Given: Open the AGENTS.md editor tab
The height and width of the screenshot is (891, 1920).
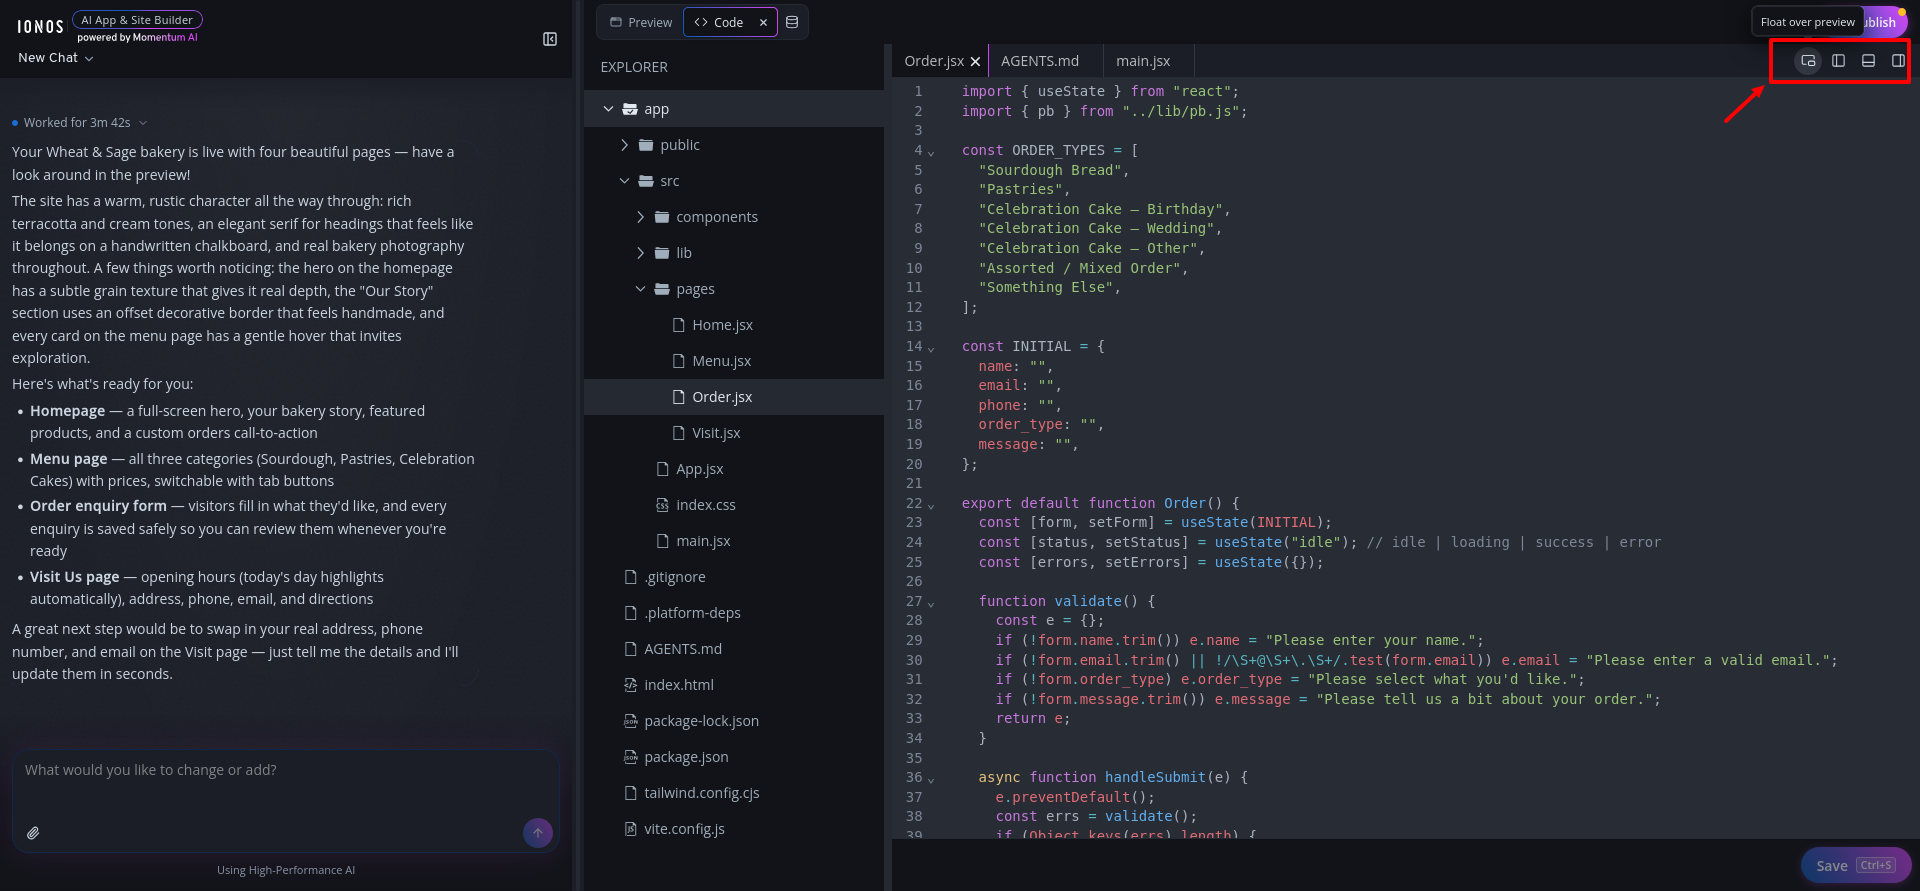Looking at the screenshot, I should (1040, 61).
